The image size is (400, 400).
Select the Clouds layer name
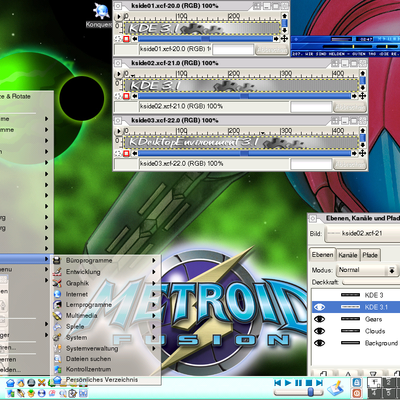coord(375,331)
